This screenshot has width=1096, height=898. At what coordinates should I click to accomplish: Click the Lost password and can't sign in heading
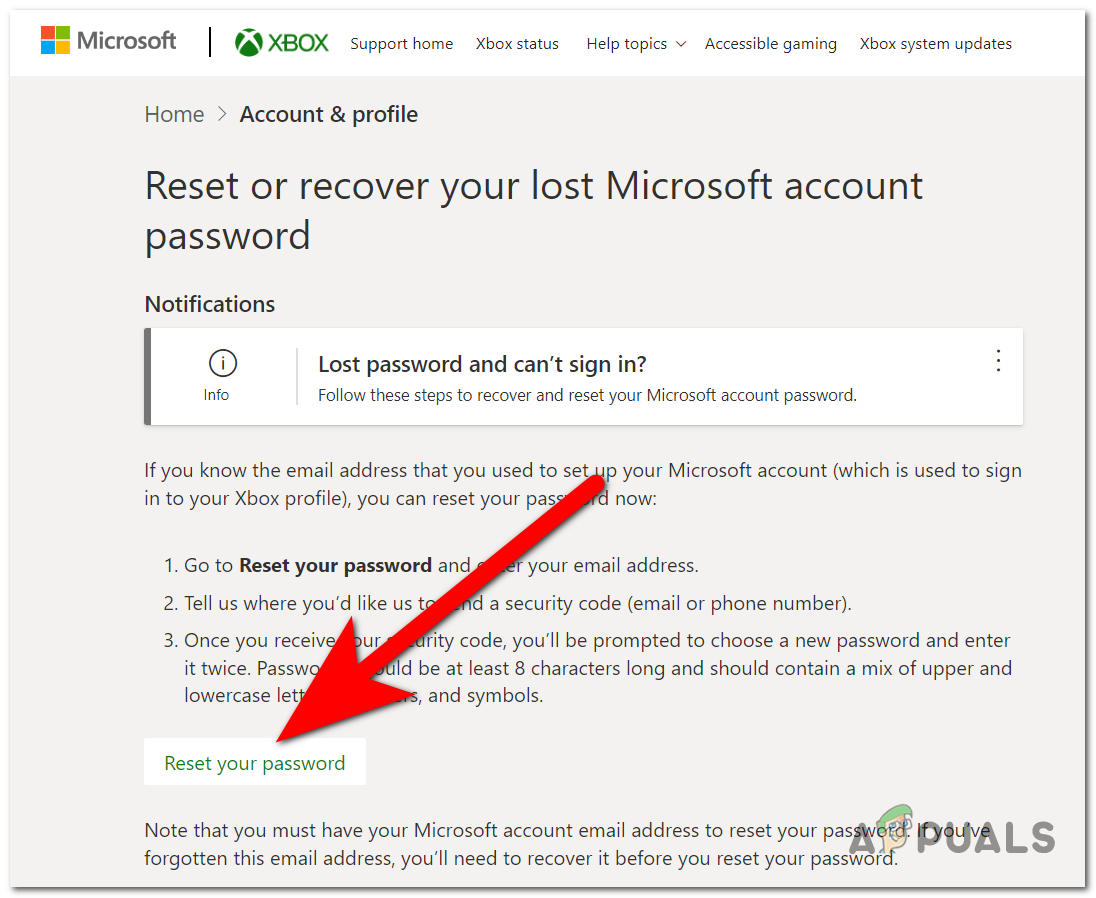click(x=482, y=364)
